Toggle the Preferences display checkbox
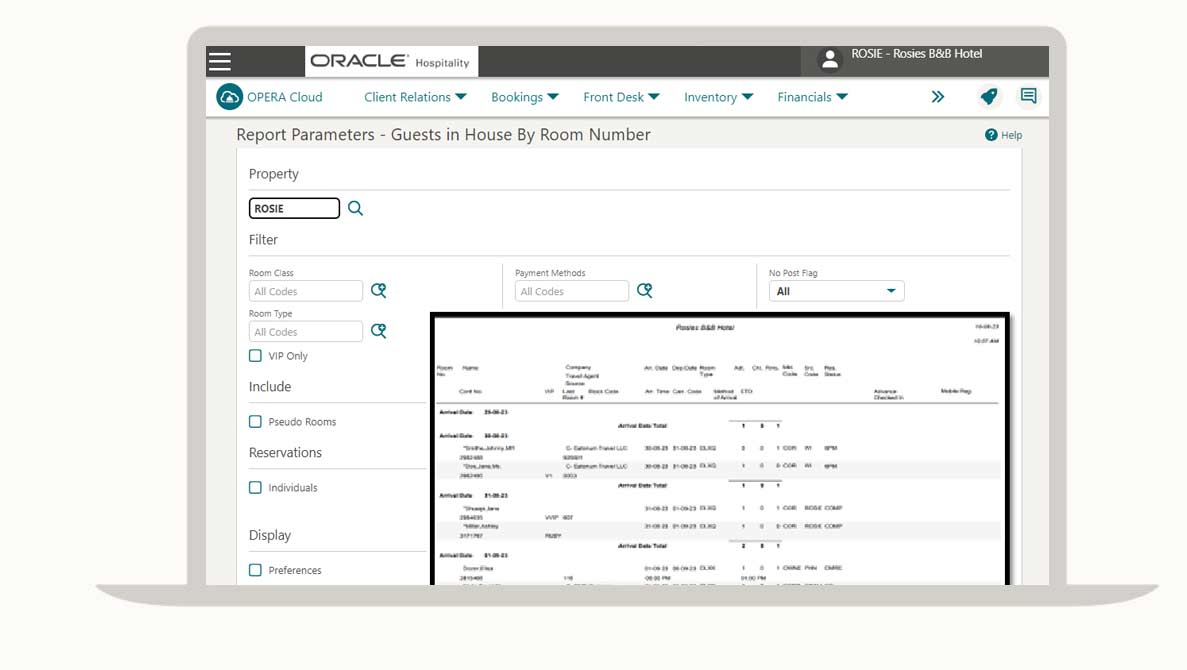1187x670 pixels. click(256, 570)
